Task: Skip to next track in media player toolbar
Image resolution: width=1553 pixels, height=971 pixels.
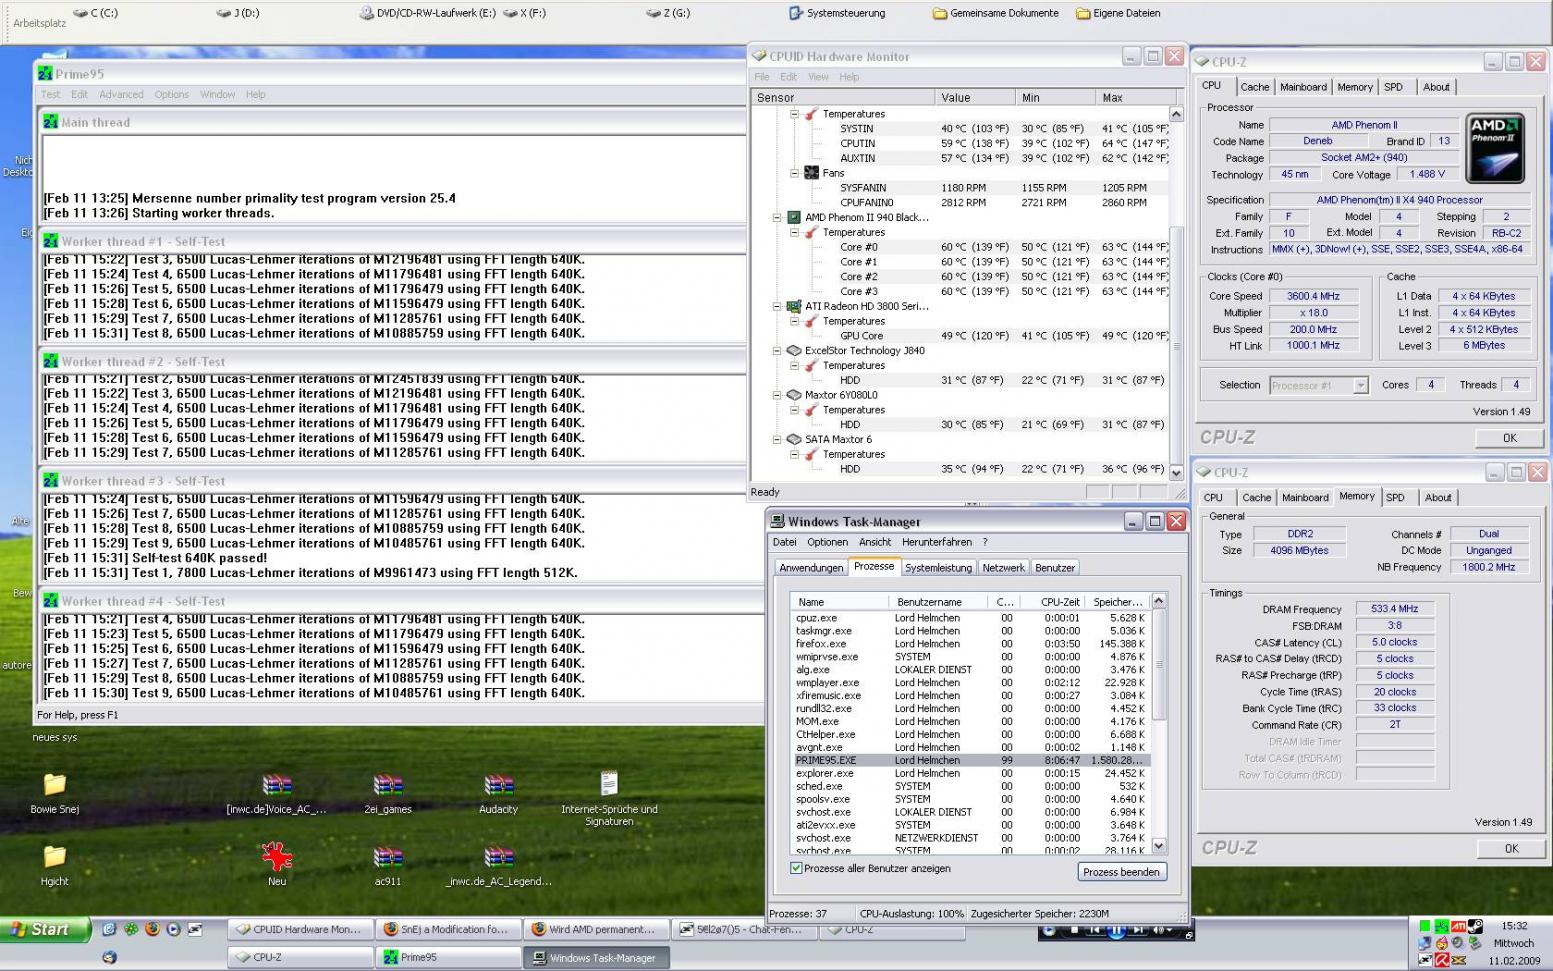Action: 1138,931
